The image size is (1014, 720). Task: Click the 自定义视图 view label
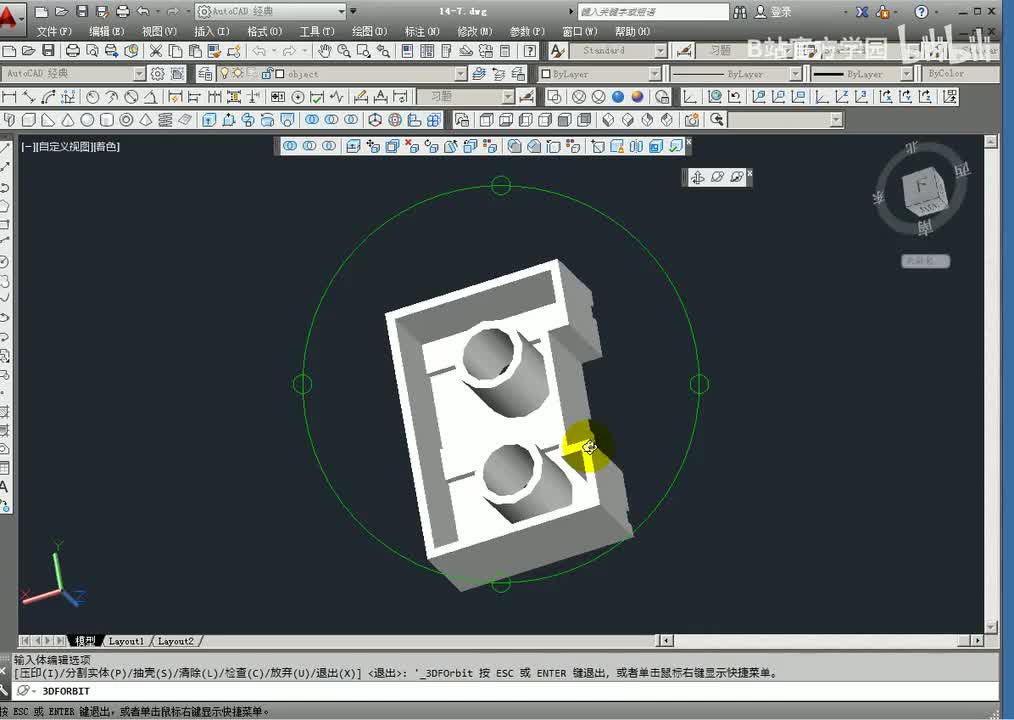[63, 147]
